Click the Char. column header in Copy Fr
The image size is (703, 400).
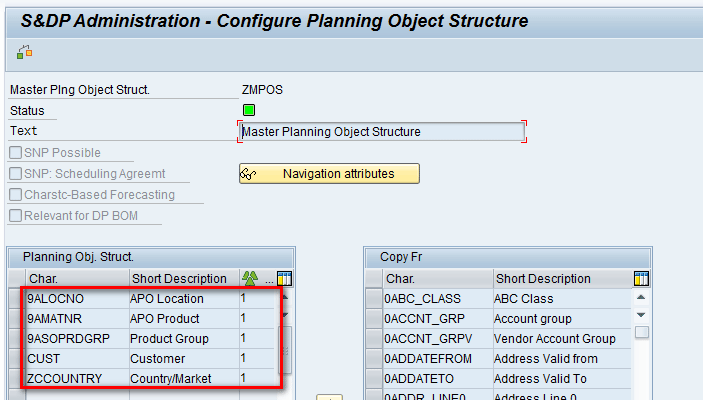(x=437, y=278)
